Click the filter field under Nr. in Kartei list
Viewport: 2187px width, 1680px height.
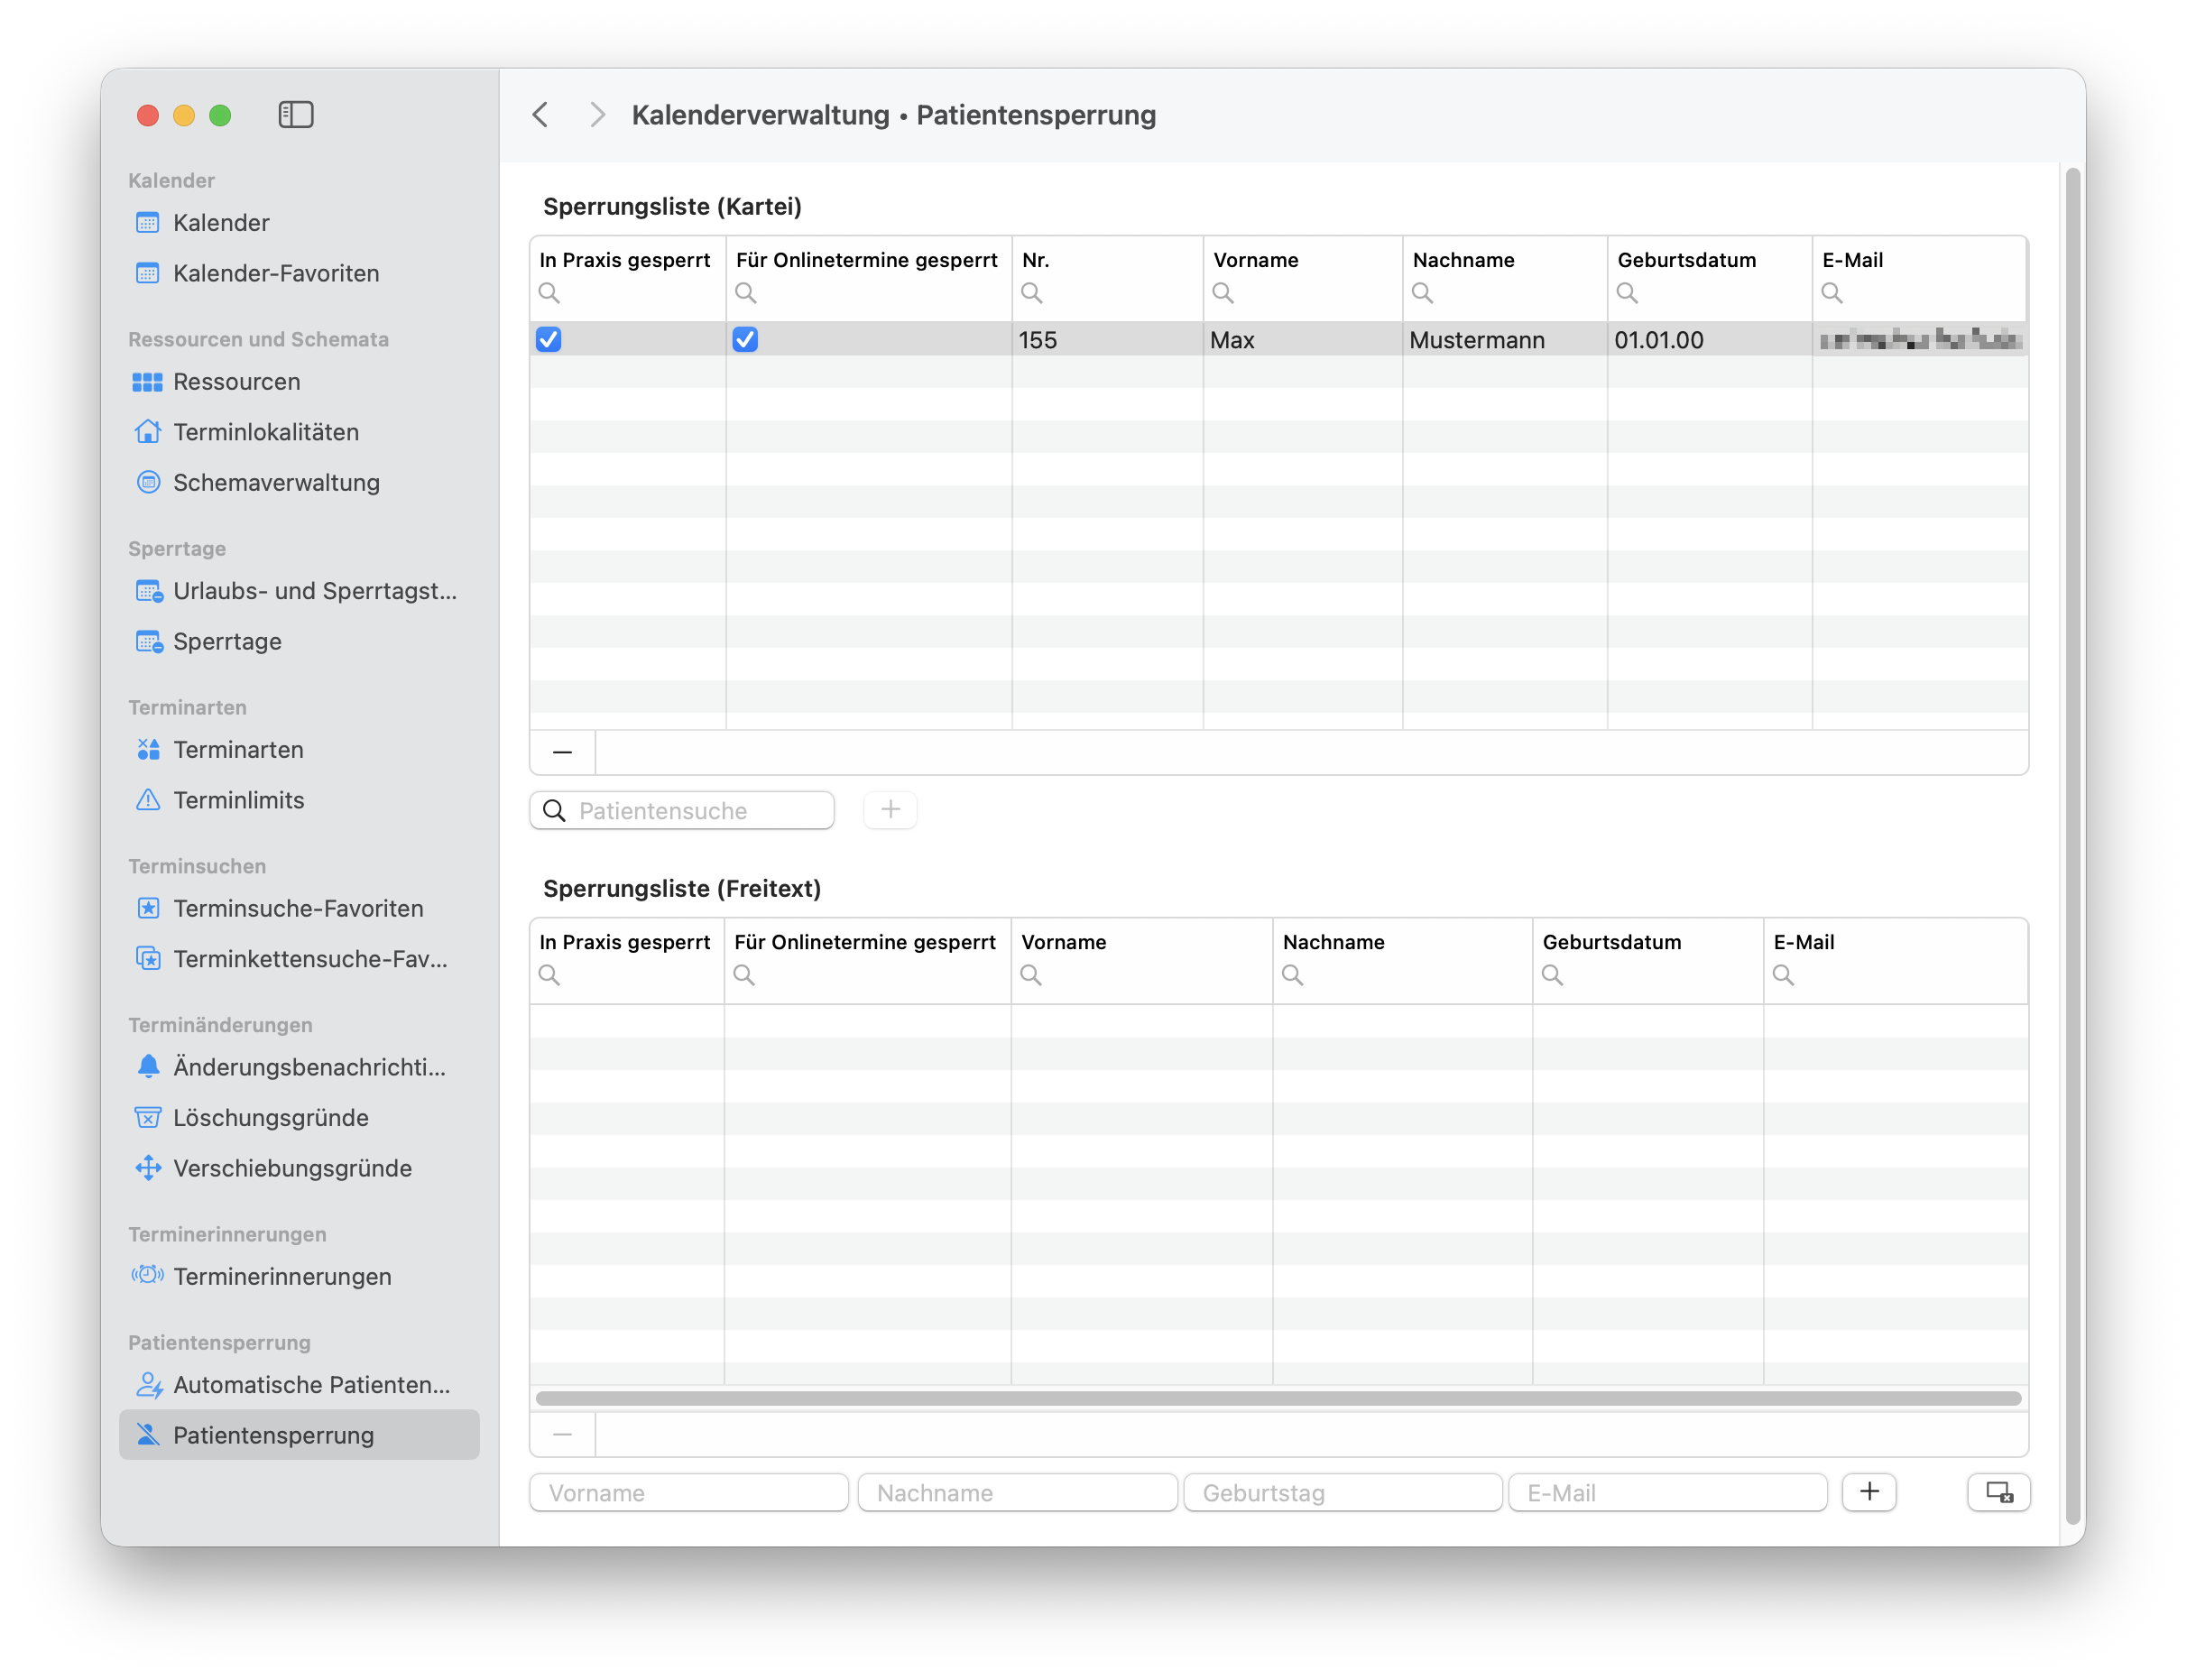[1107, 293]
